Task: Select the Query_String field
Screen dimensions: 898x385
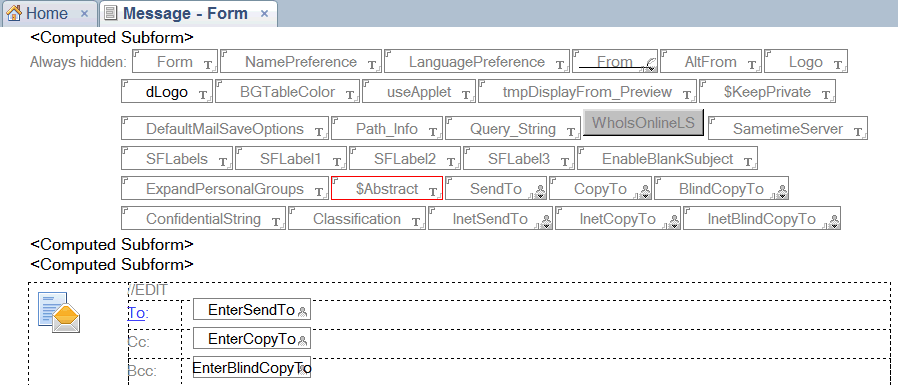Action: coord(513,128)
